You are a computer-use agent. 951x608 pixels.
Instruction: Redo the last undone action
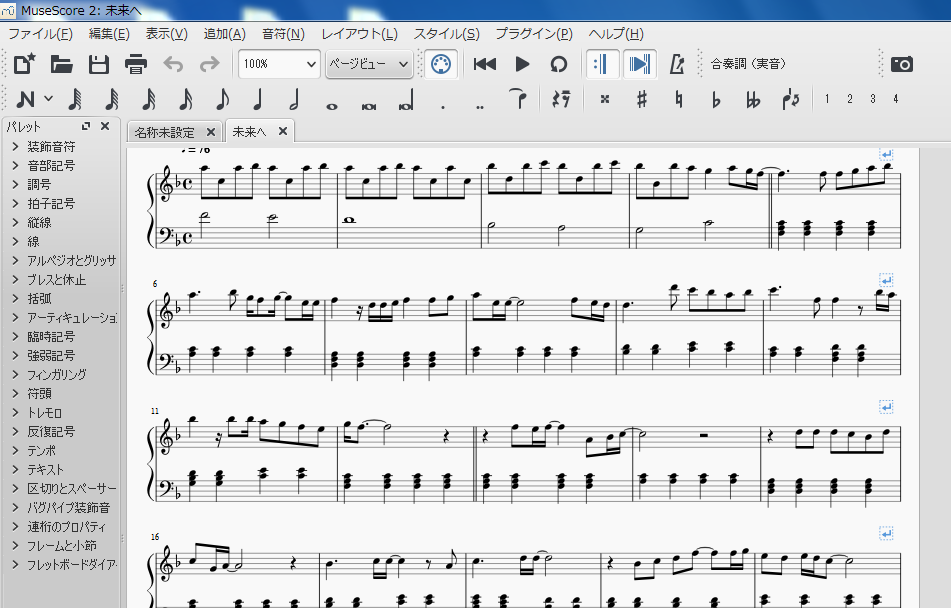point(210,64)
